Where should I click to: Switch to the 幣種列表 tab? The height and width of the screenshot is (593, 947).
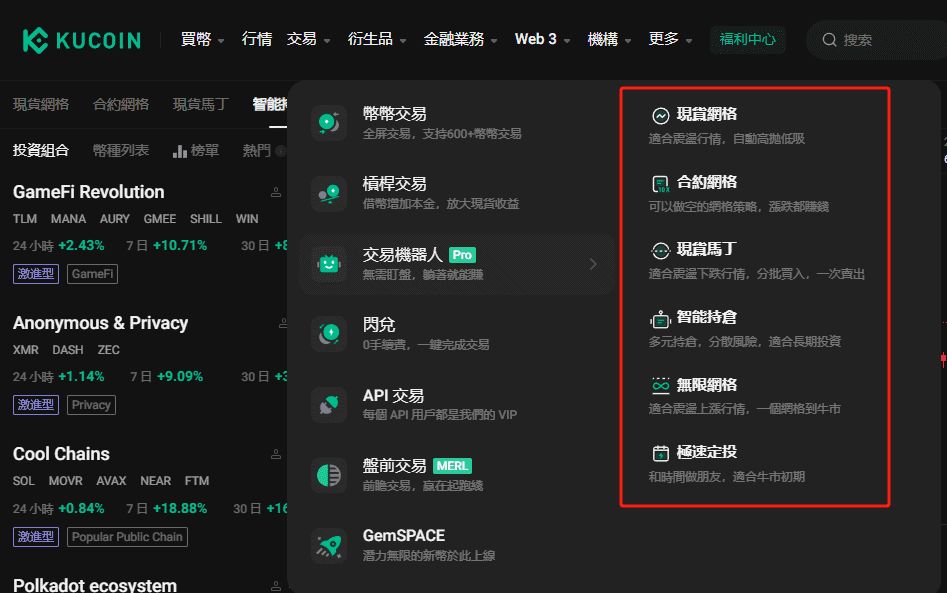coord(121,150)
